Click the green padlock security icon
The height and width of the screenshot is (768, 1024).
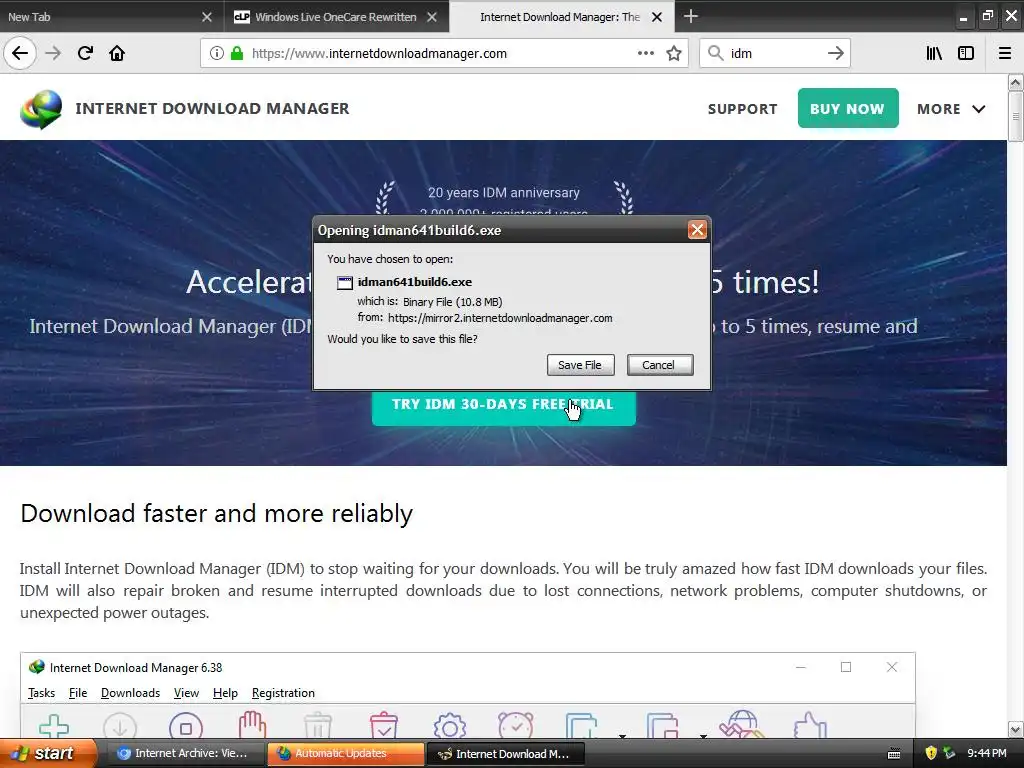pos(237,54)
